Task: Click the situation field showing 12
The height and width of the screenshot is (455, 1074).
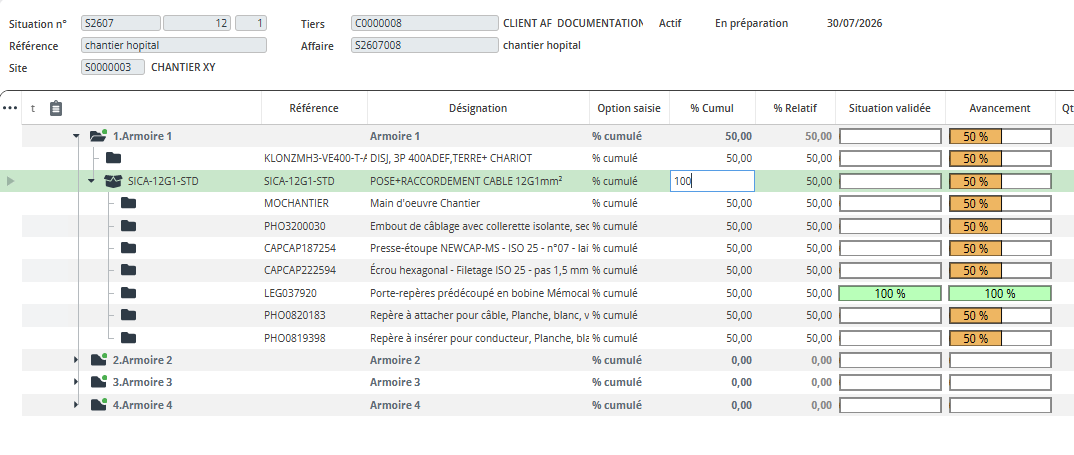Action: click(197, 23)
